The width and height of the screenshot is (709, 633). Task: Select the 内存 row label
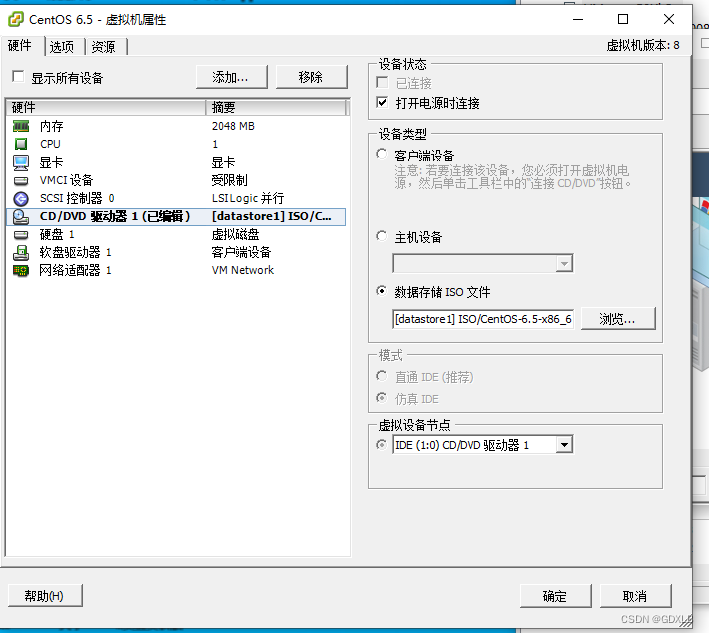(51, 126)
